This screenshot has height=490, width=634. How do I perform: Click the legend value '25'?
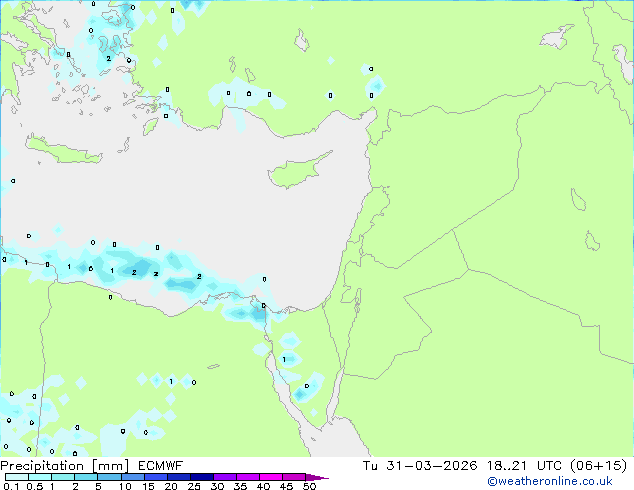194,486
